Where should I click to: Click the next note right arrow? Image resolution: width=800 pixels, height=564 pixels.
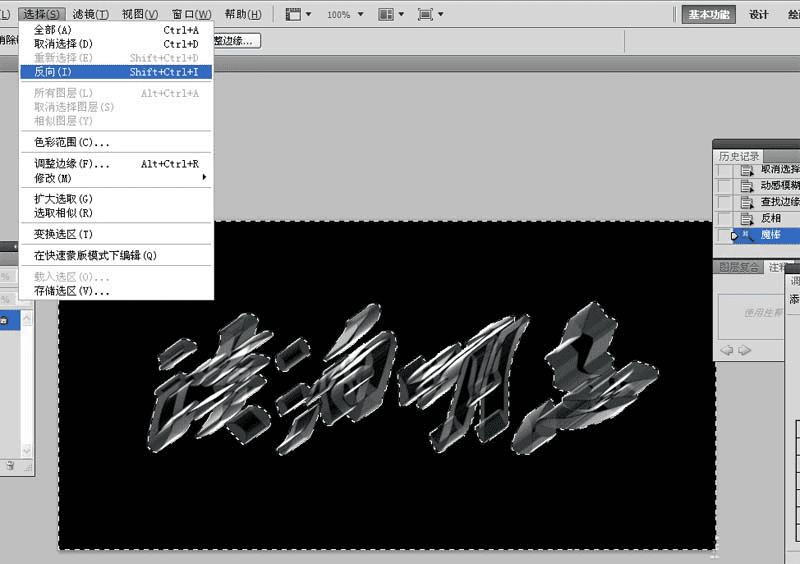click(x=744, y=350)
